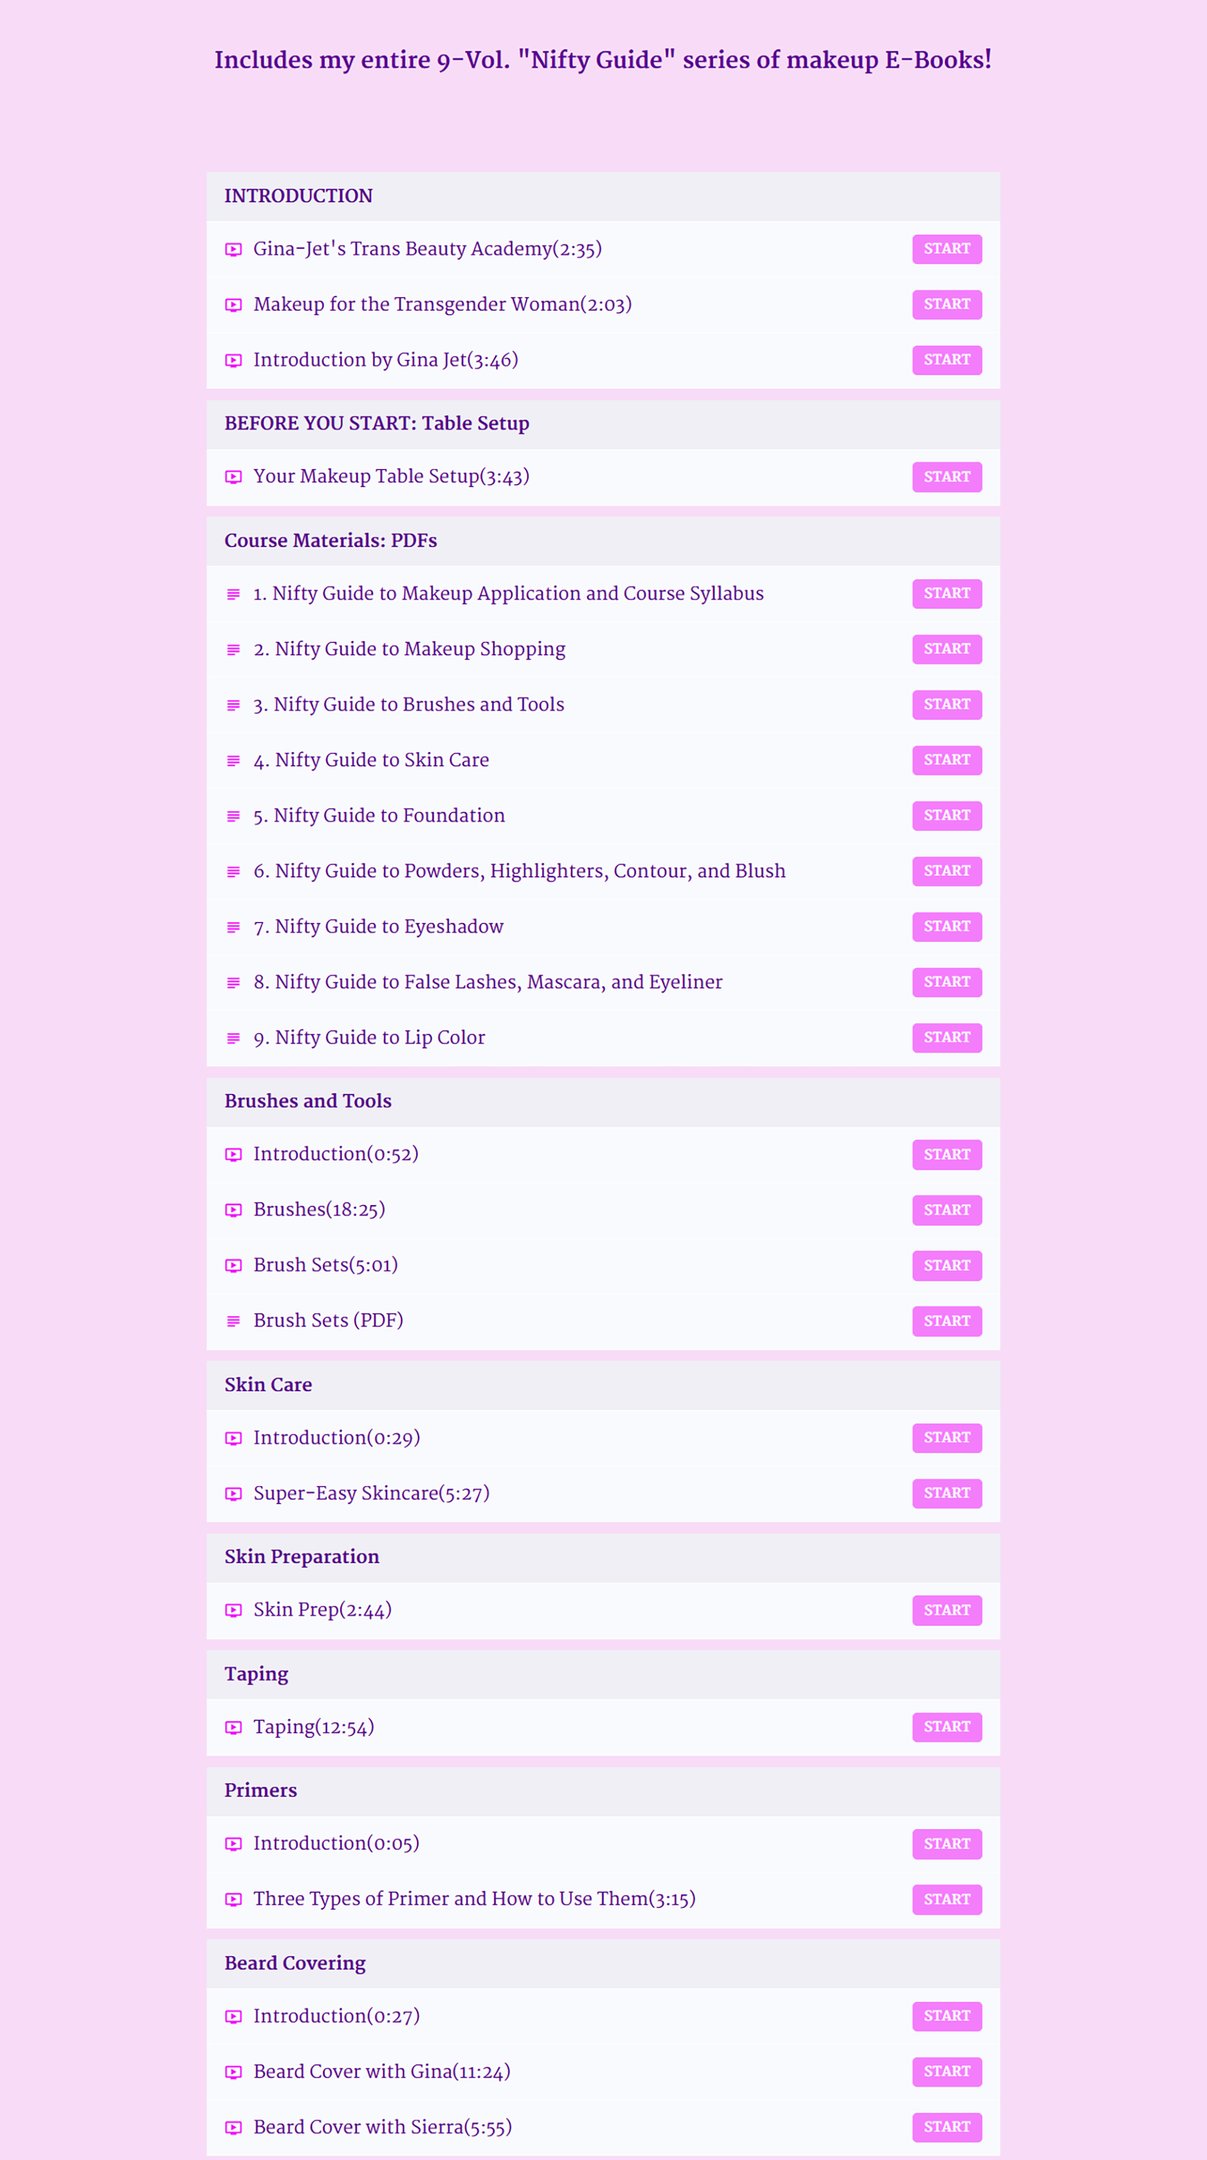Click video icon beside Super-Easy Skincare lesson

[x=233, y=1494]
